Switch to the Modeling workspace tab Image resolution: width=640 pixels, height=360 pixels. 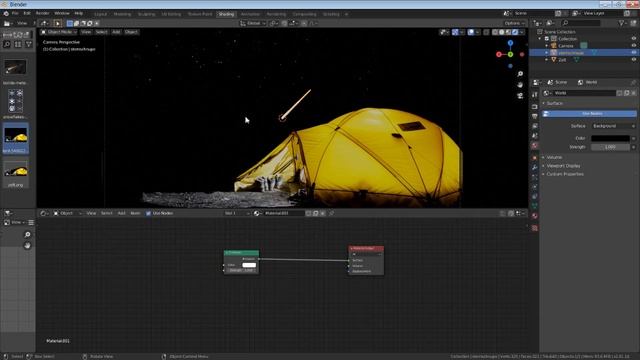click(x=122, y=14)
